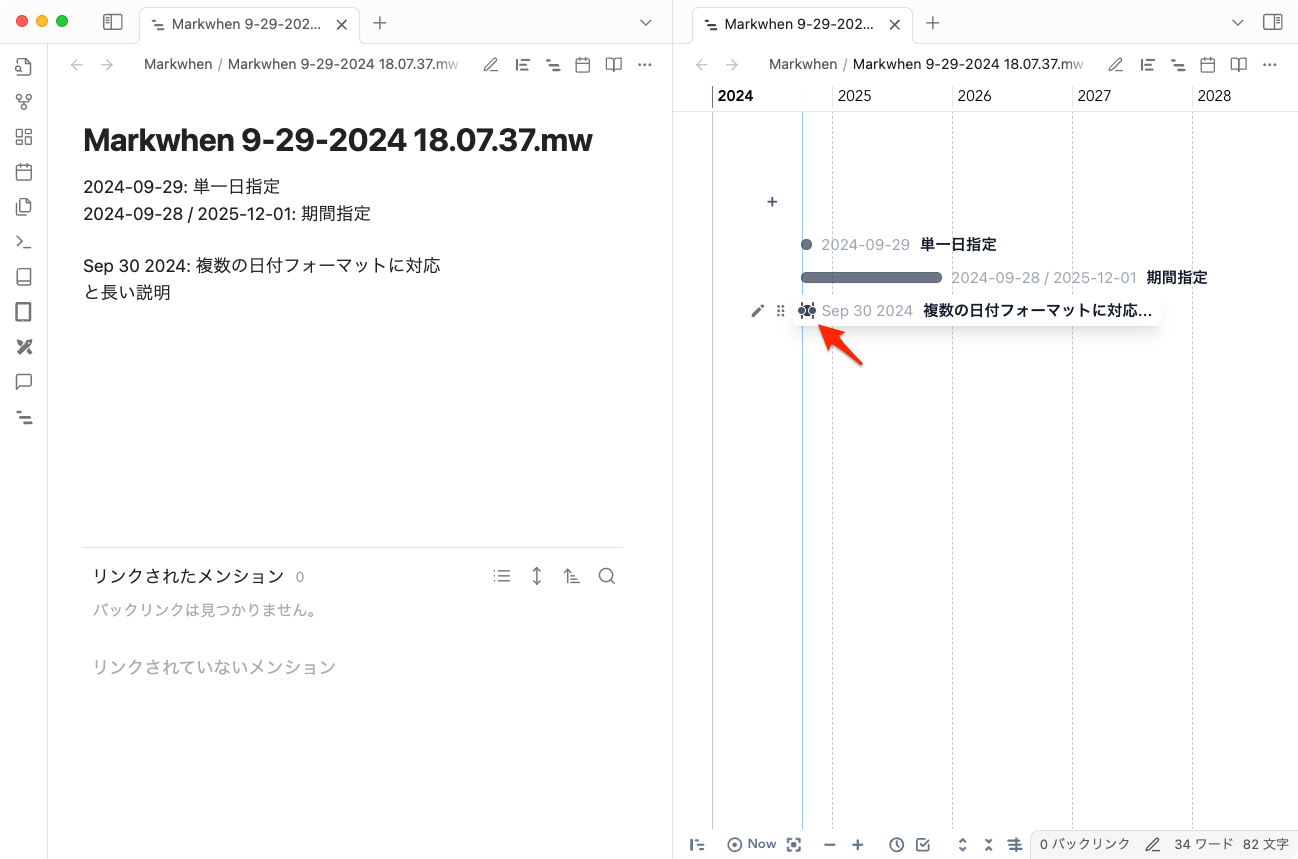This screenshot has height=859, width=1298.
Task: Toggle the left sidebar panel icon
Action: pyautogui.click(x=113, y=22)
